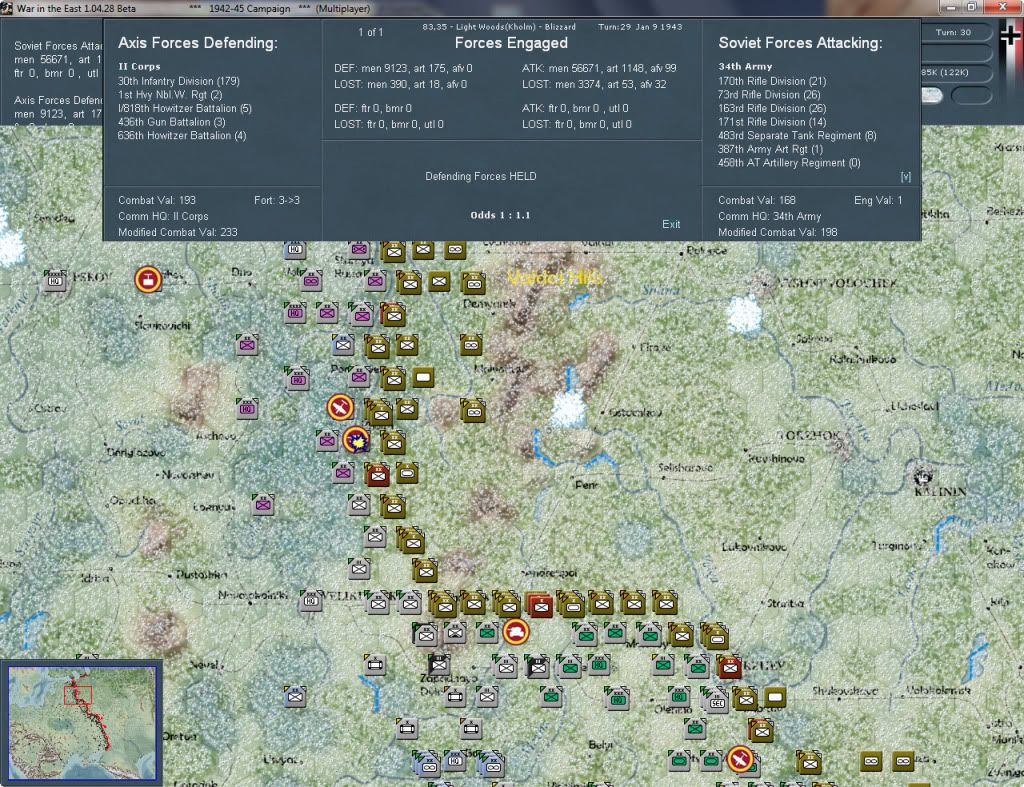Click the 458th AT Artillery Regiment (0) entry
The width and height of the screenshot is (1024, 787).
(789, 163)
